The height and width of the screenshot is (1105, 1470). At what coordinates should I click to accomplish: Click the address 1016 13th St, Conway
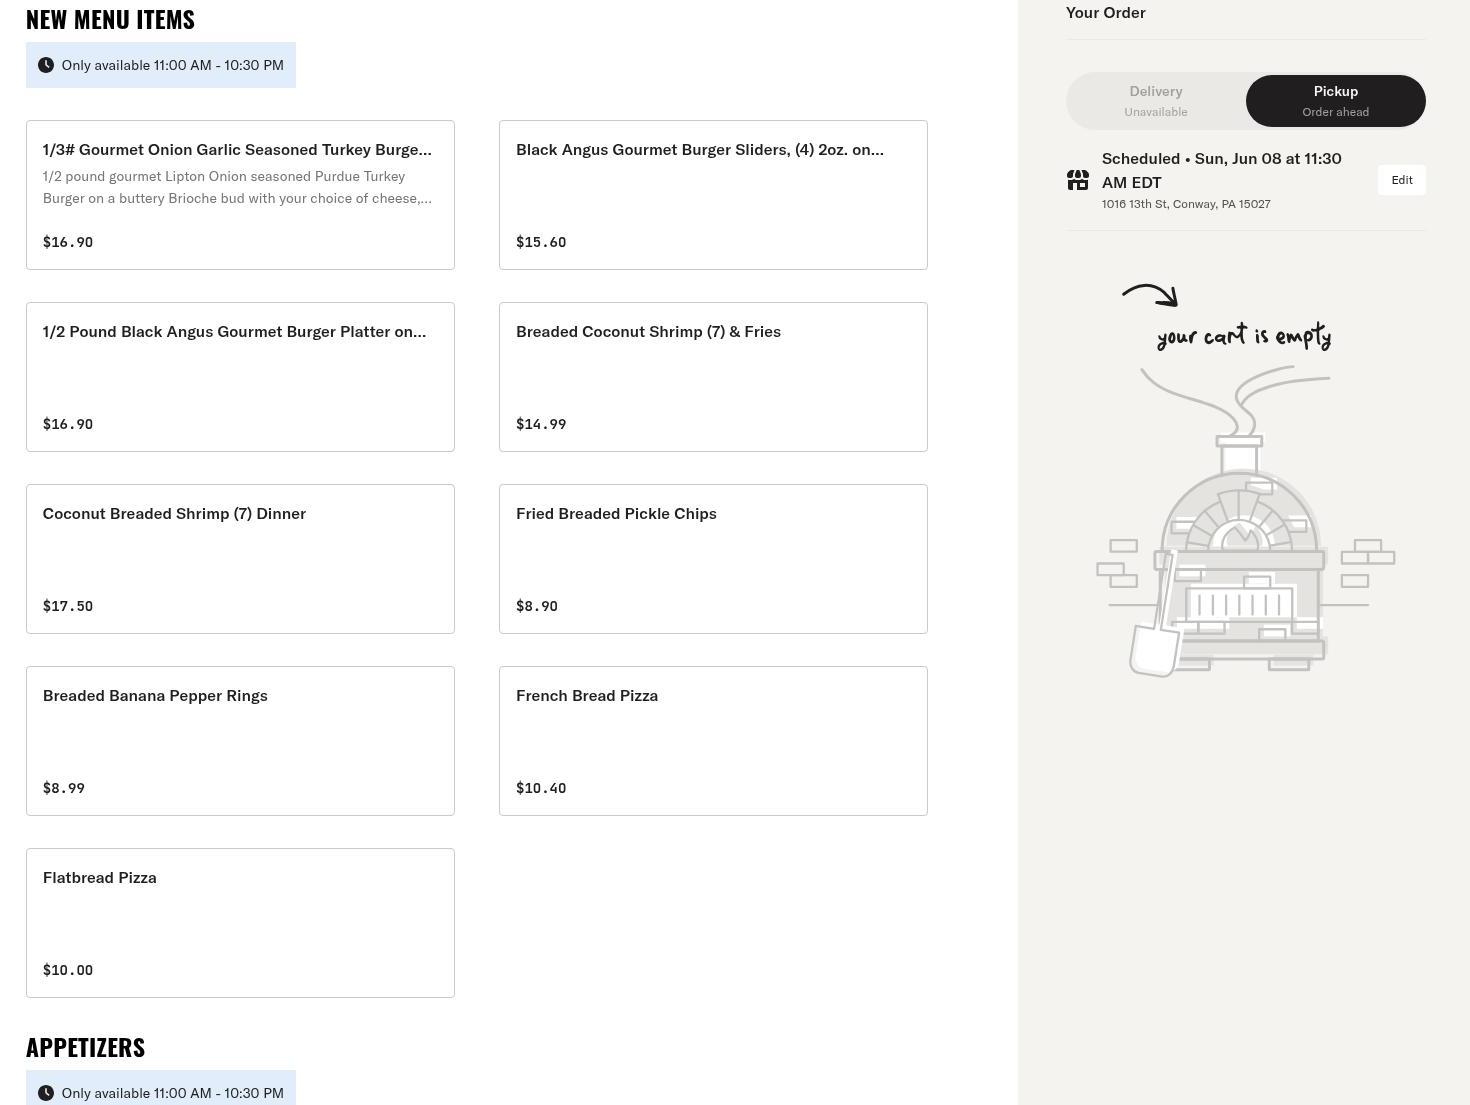click(x=1186, y=204)
